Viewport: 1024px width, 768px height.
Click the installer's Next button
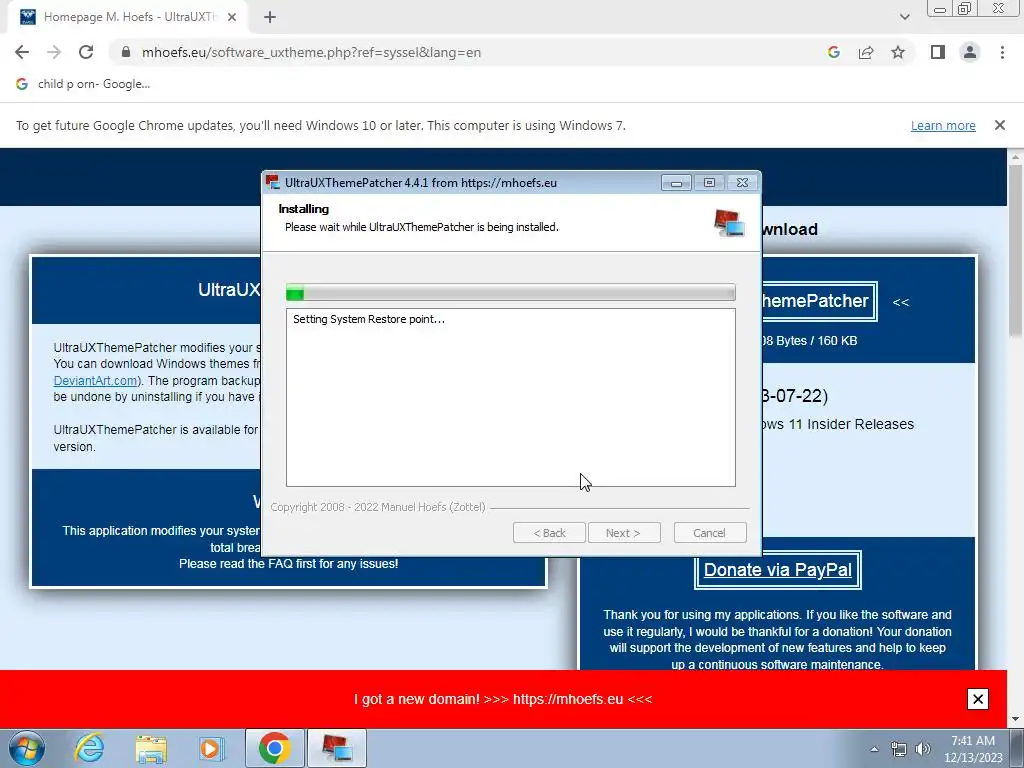point(624,533)
